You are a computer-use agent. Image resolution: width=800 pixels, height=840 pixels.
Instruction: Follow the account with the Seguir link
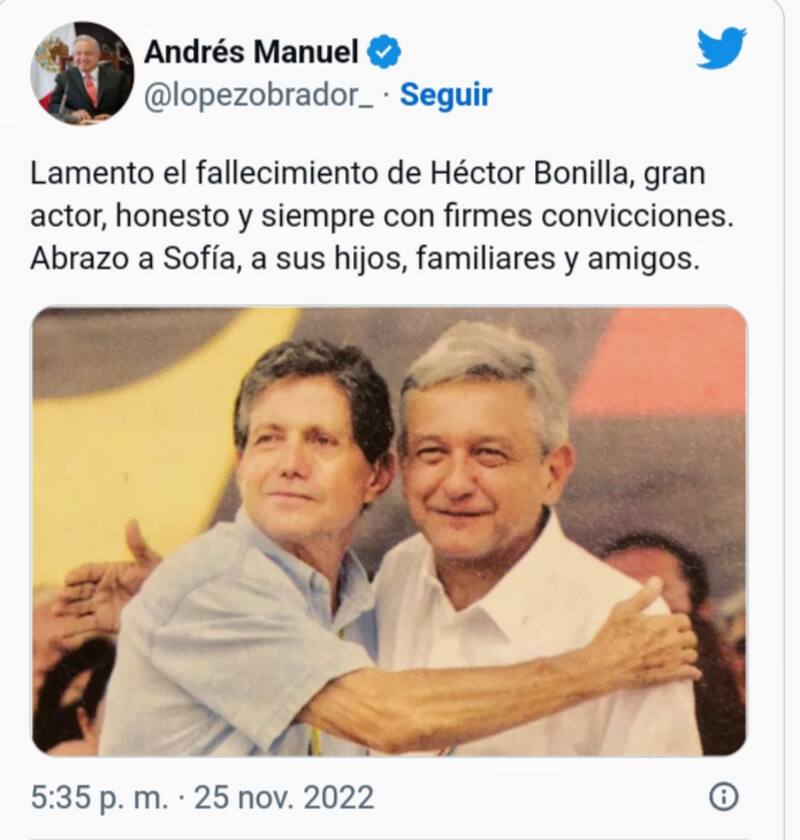click(446, 95)
